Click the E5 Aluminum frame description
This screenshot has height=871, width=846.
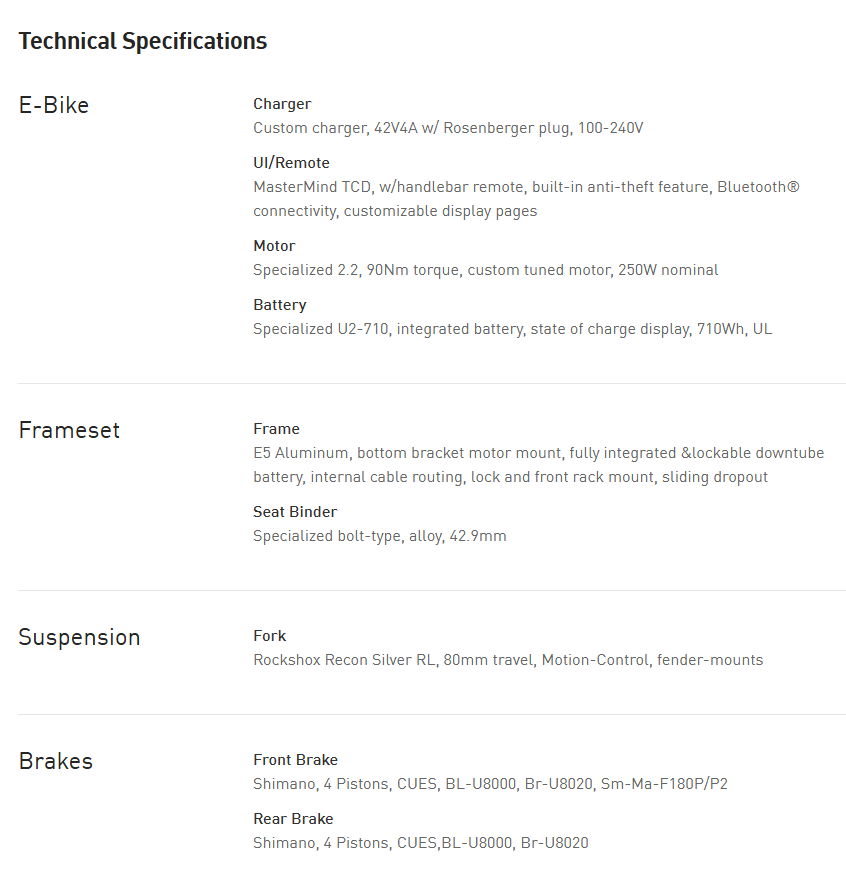tap(538, 465)
